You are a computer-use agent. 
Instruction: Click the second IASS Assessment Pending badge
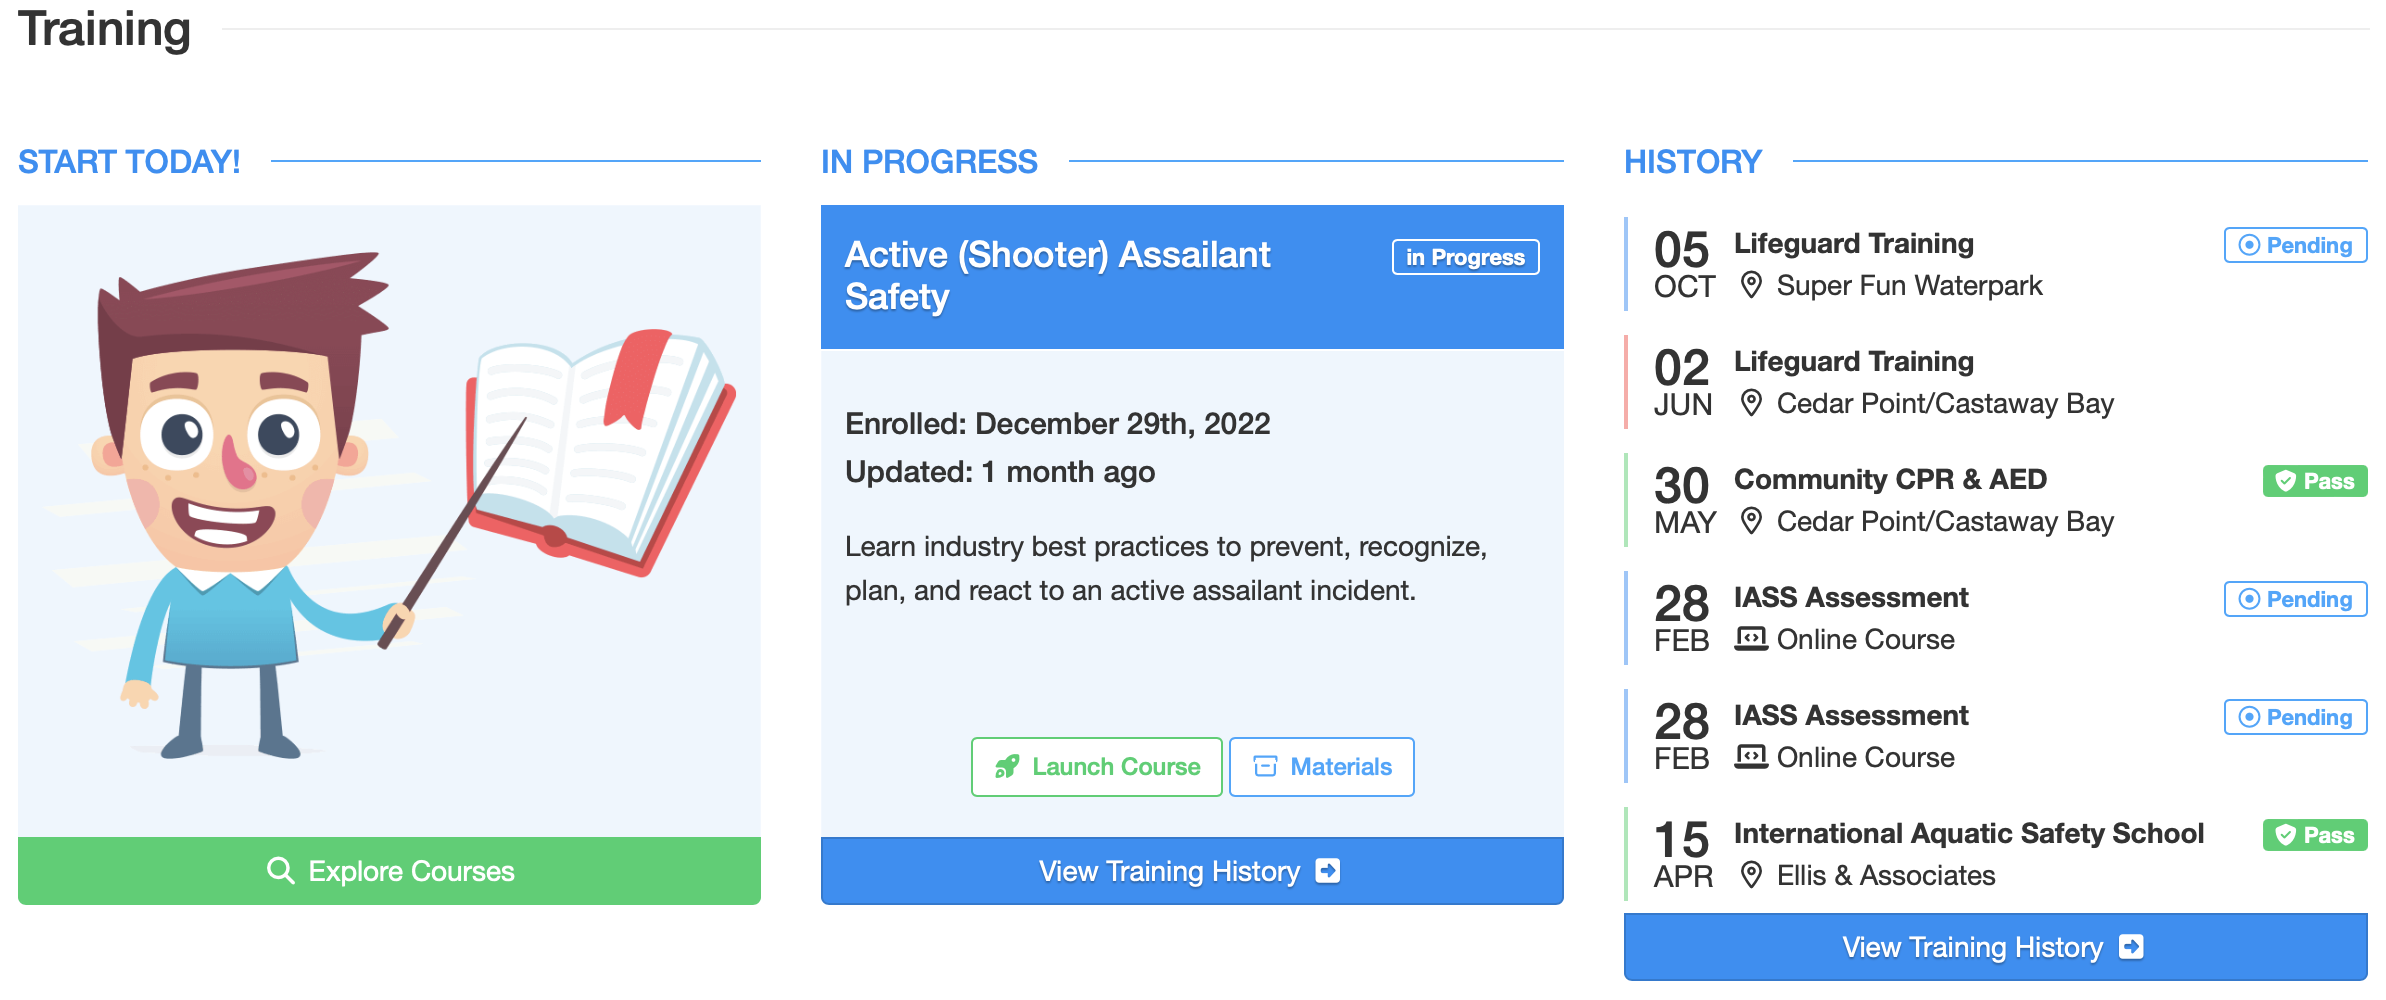point(2295,717)
